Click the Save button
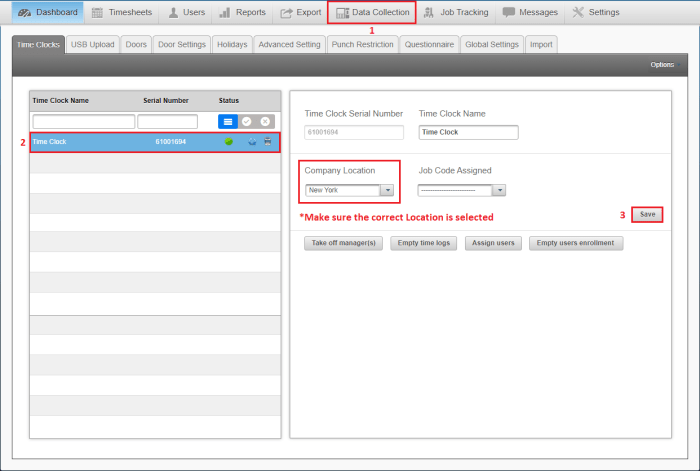 pos(647,215)
